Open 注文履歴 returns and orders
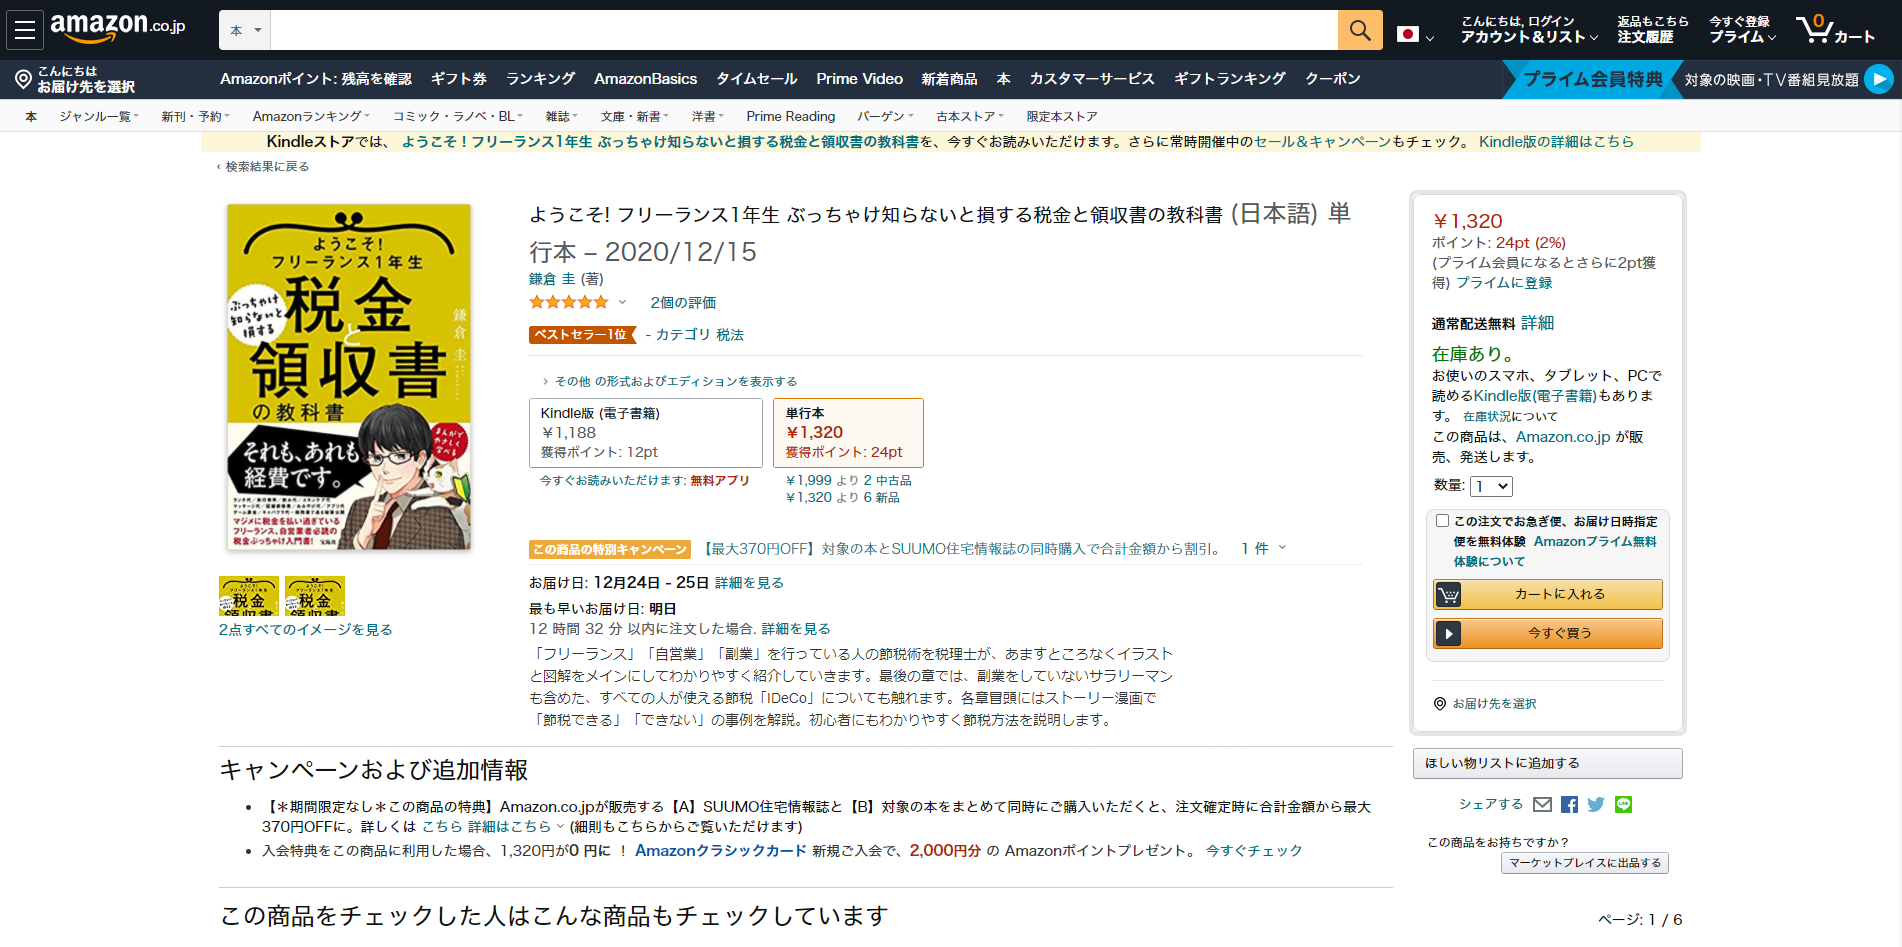Viewport: 1902px width, 947px height. pos(1653,30)
